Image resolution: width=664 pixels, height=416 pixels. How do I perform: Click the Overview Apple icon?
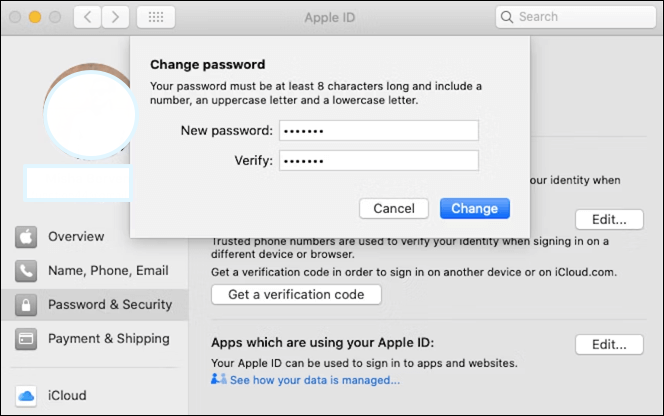pos(26,237)
